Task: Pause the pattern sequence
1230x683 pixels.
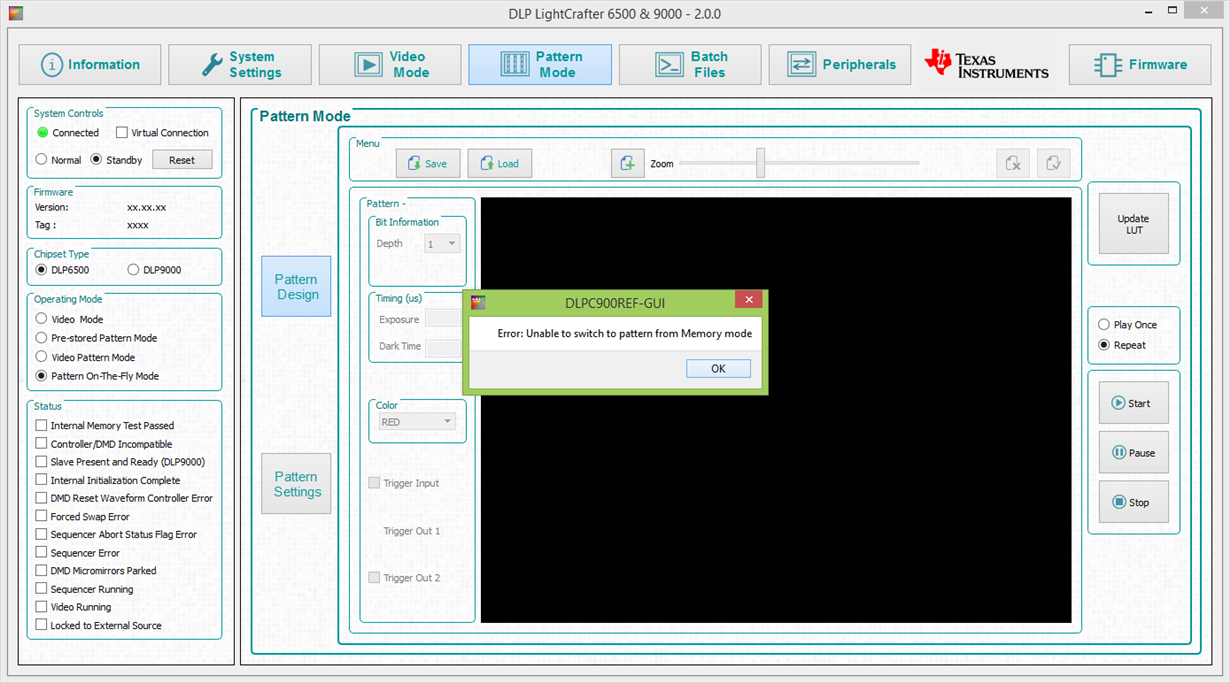Action: pos(1133,453)
